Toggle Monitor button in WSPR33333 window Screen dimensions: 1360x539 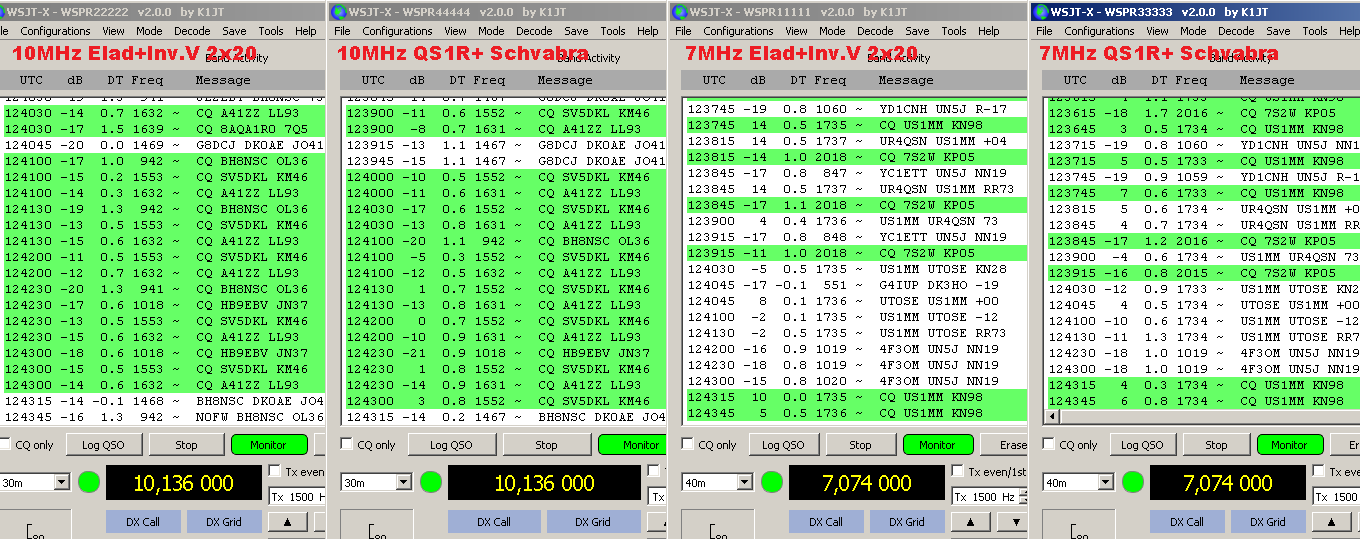(1289, 445)
